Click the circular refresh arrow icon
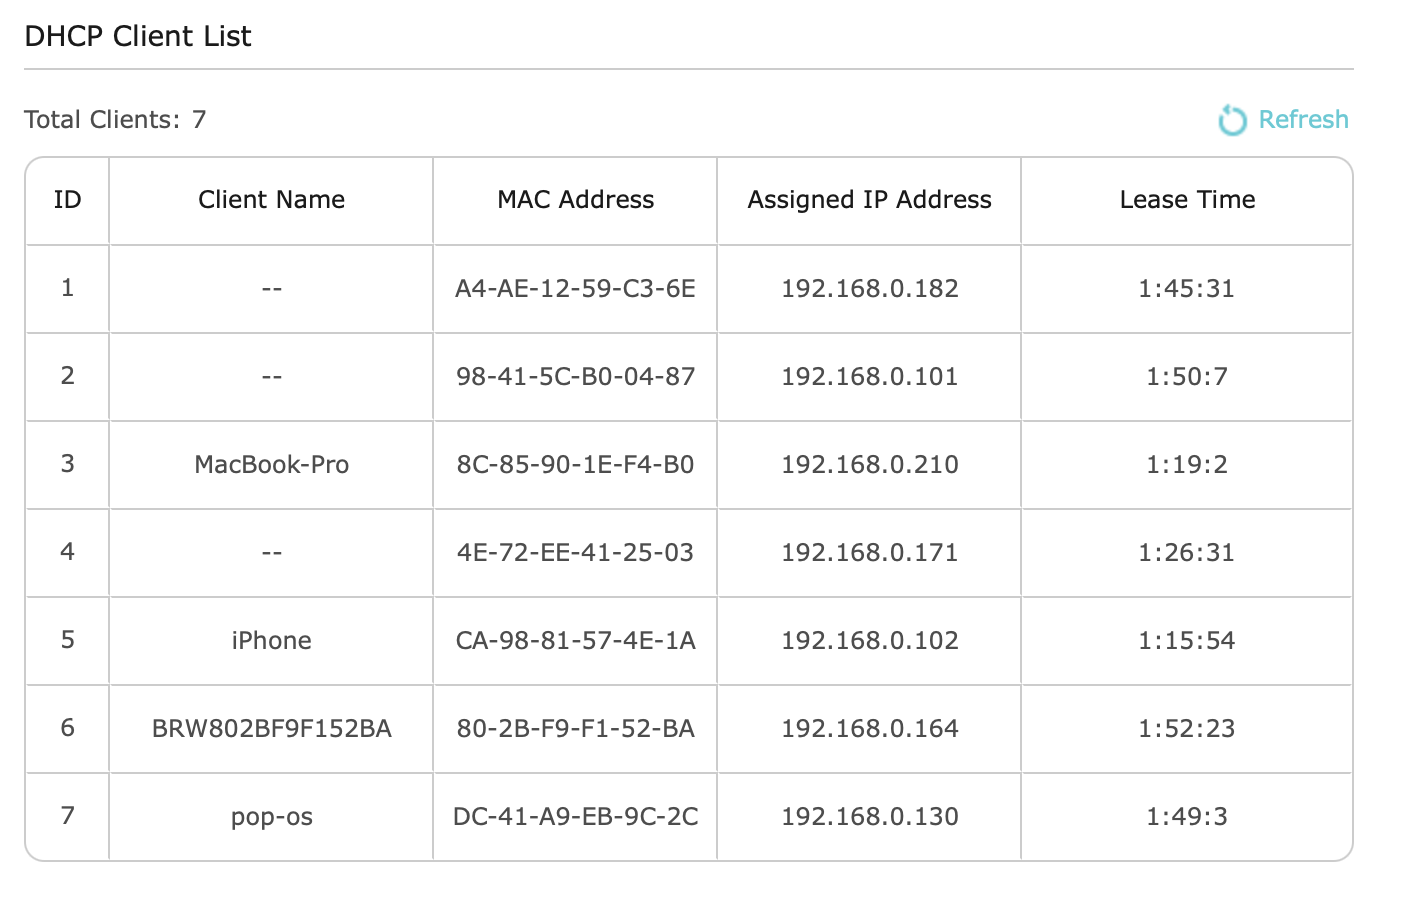 pyautogui.click(x=1232, y=120)
